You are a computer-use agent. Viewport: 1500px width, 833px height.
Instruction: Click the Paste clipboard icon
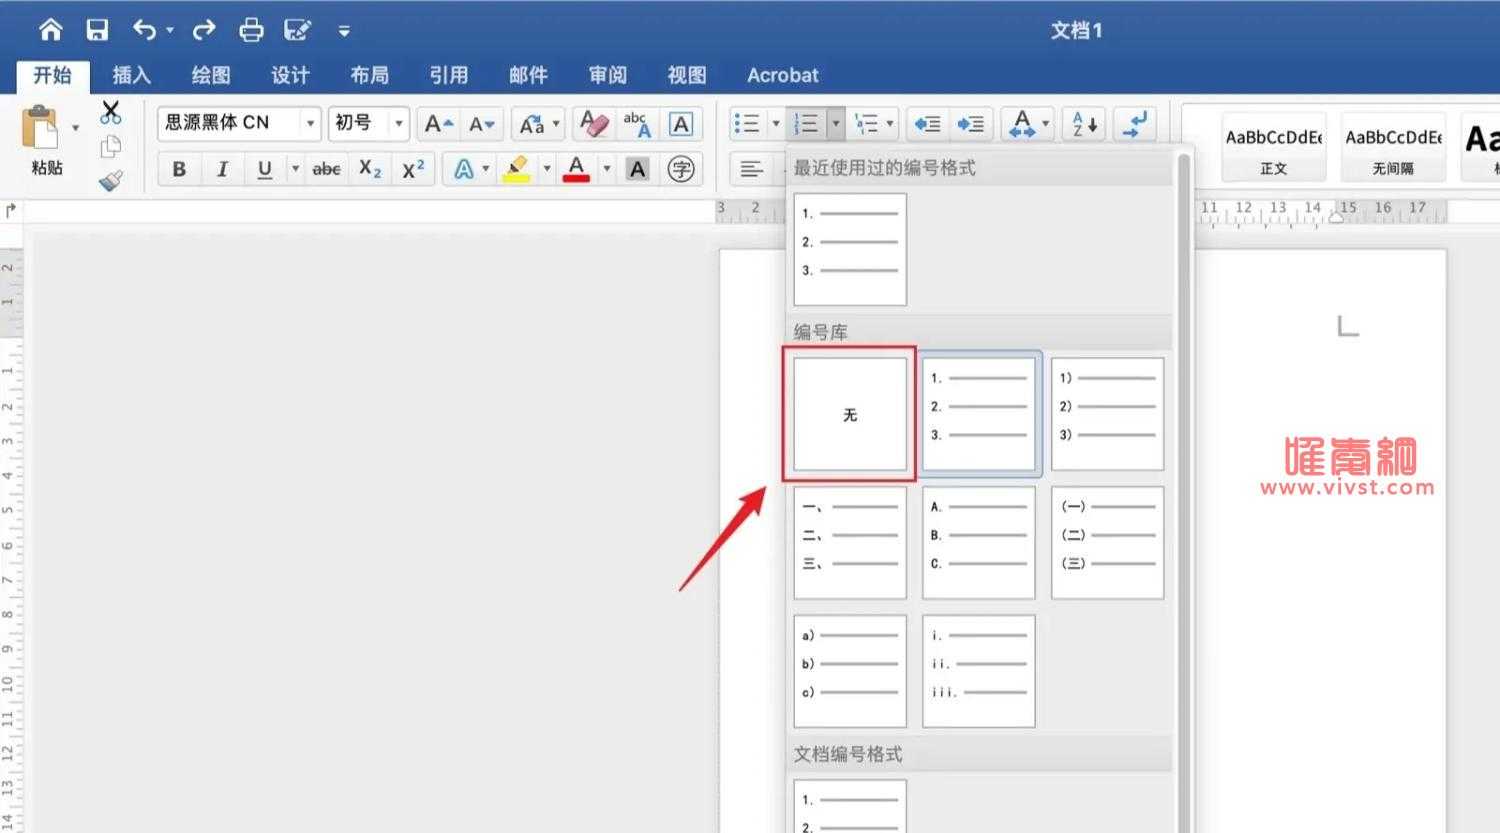point(42,128)
